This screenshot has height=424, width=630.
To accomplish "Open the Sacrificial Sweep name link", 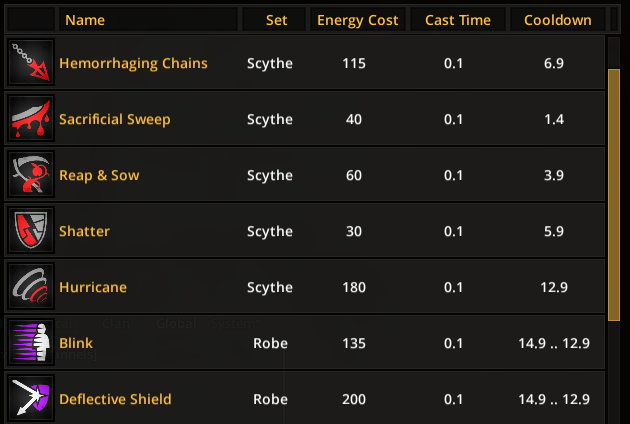I will [x=115, y=119].
